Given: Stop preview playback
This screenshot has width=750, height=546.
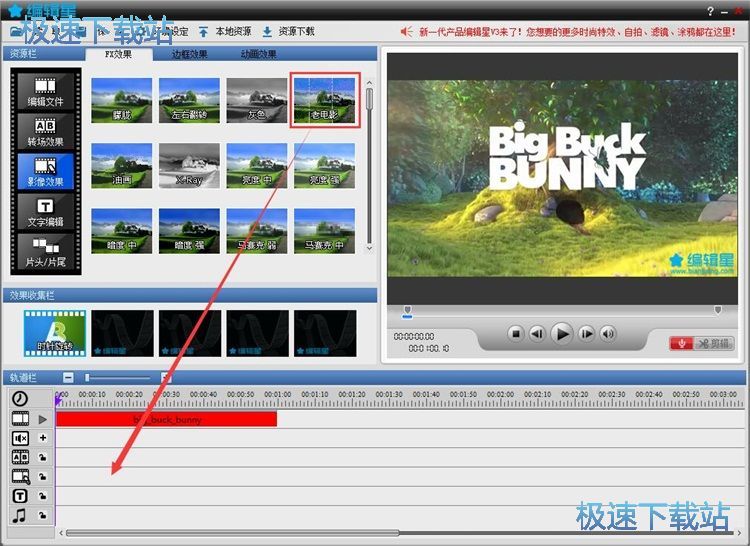Looking at the screenshot, I should click(x=516, y=334).
